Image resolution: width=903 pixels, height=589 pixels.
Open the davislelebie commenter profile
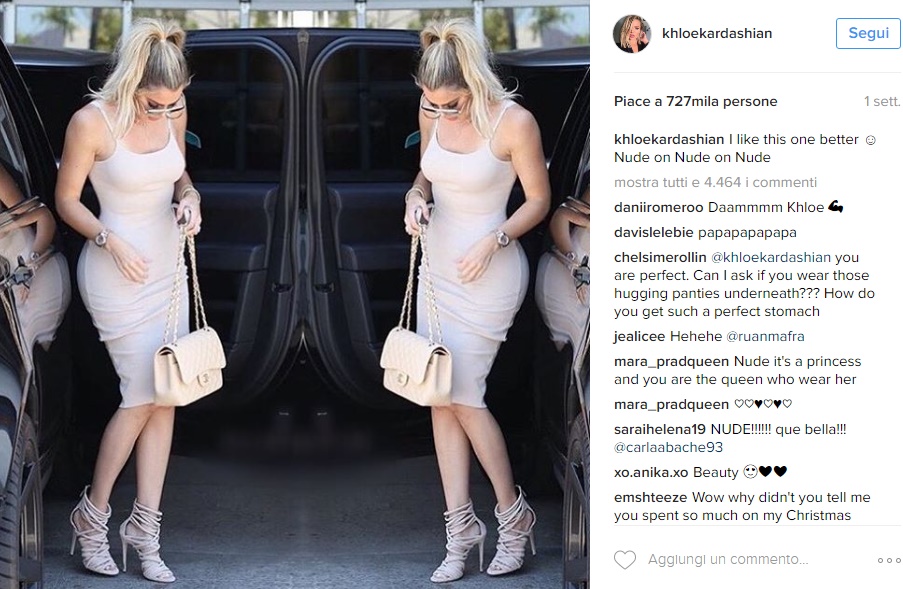654,233
